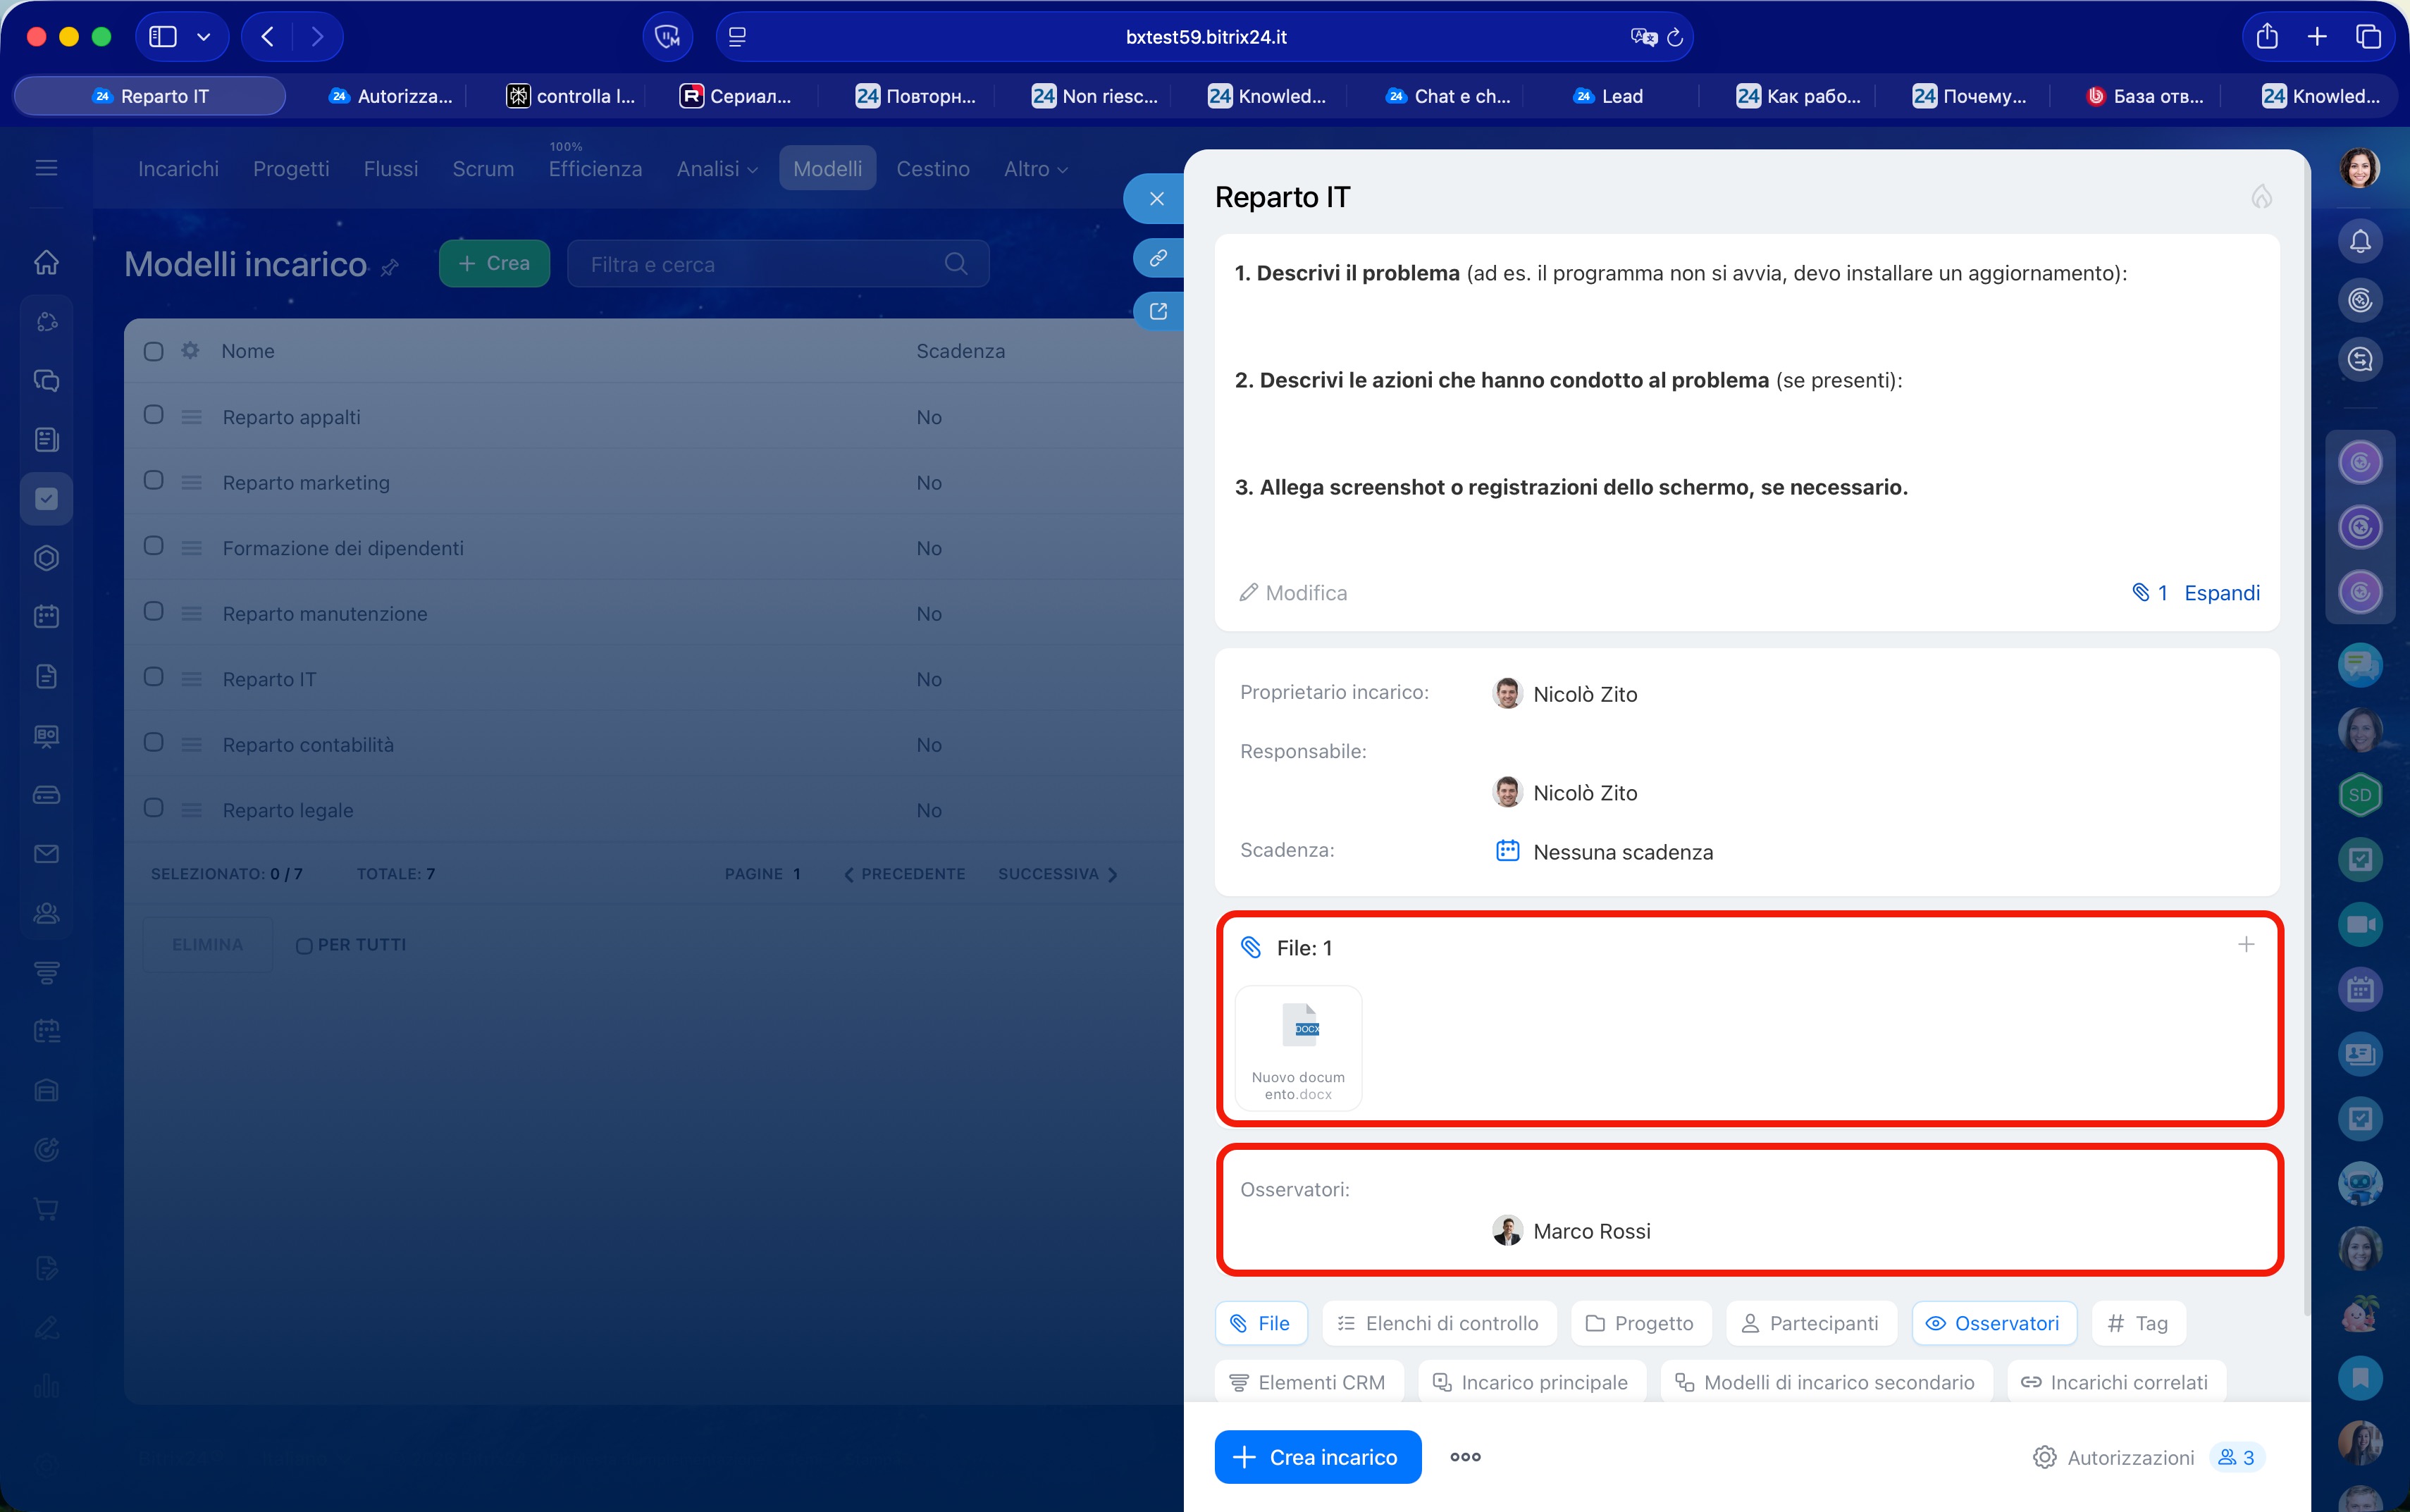This screenshot has width=2410, height=1512.
Task: Switch to the Progetti tab
Action: (290, 169)
